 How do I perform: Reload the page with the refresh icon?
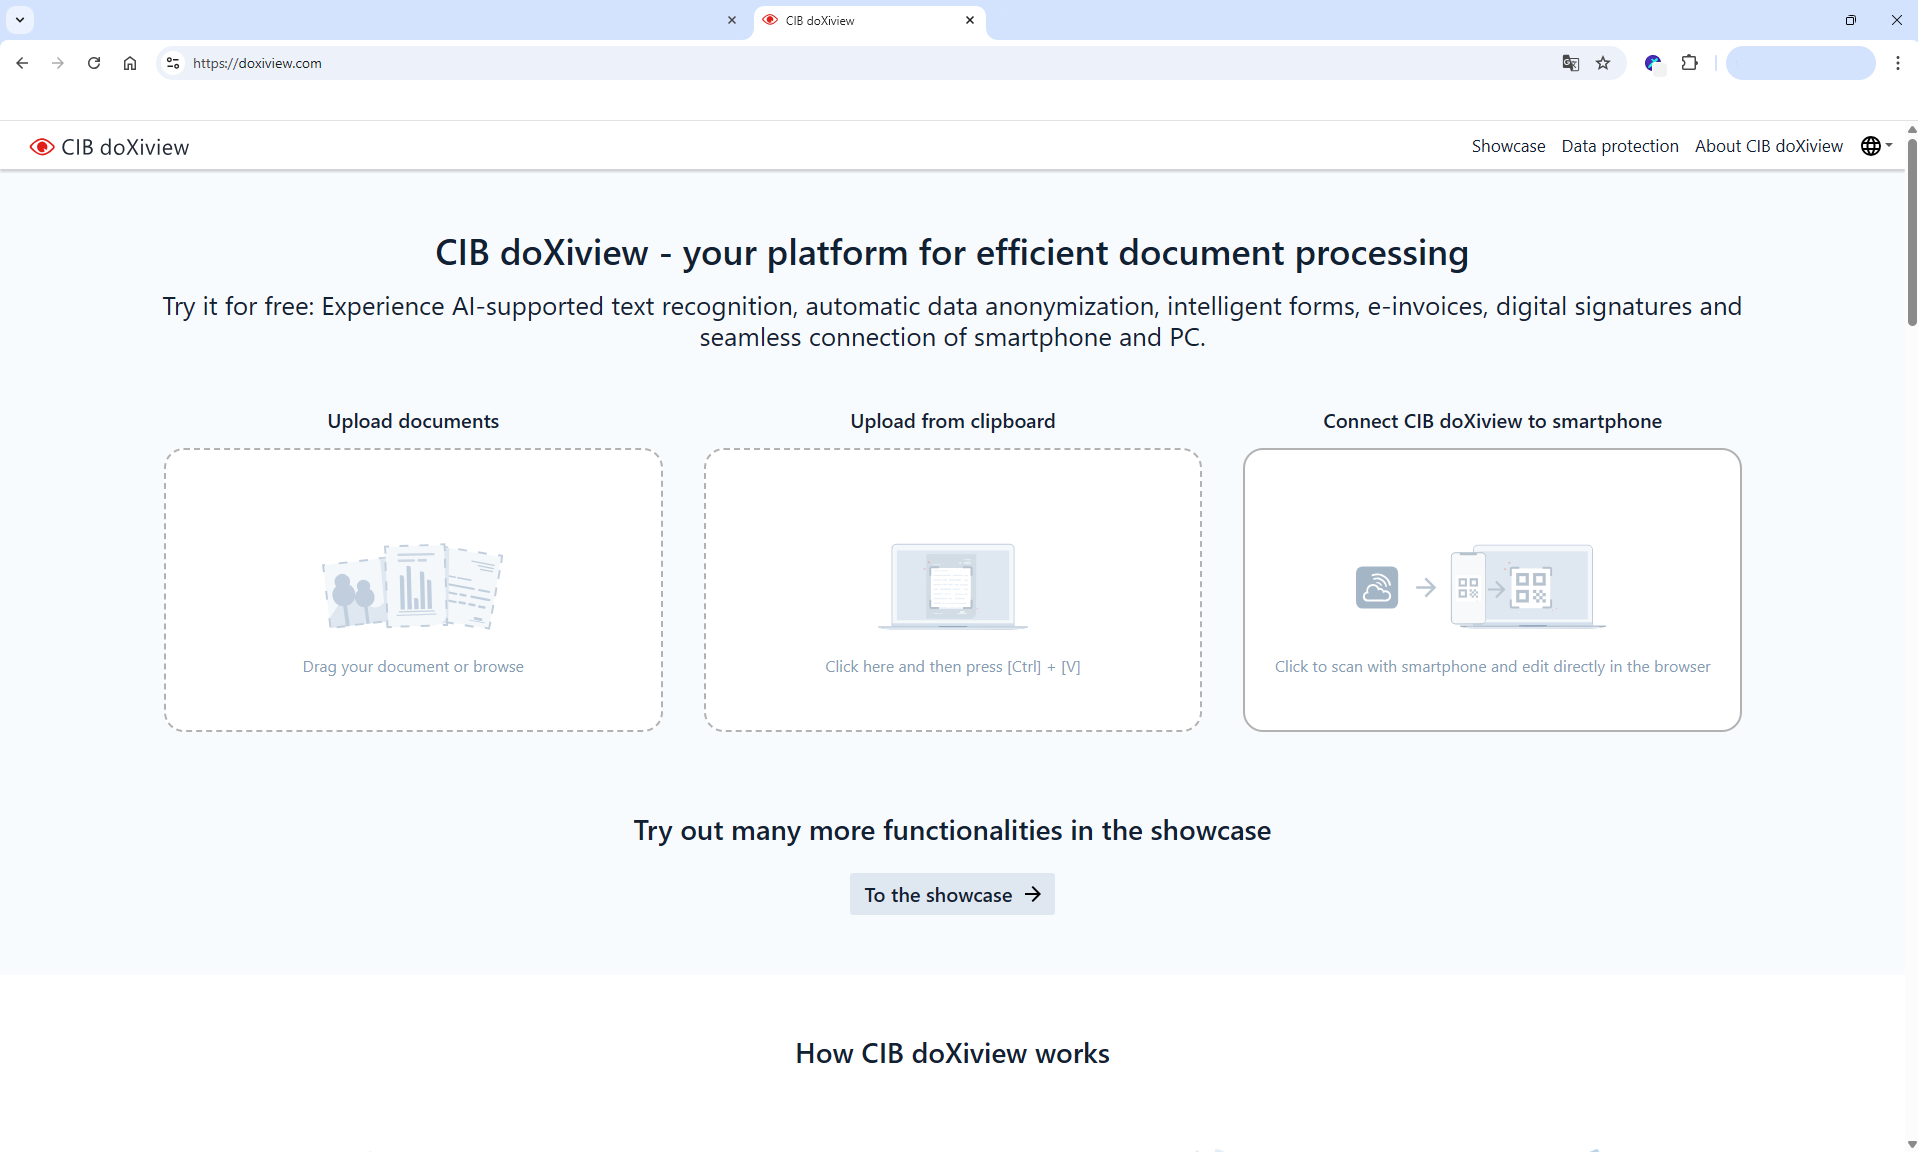pyautogui.click(x=94, y=63)
